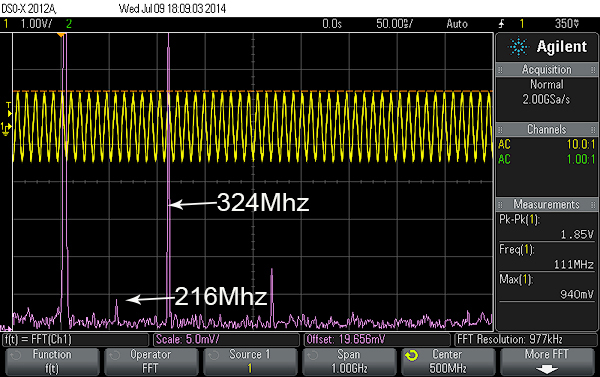The width and height of the screenshot is (600, 377).
Task: Click the right grip icon of Channels header
Action: click(593, 129)
